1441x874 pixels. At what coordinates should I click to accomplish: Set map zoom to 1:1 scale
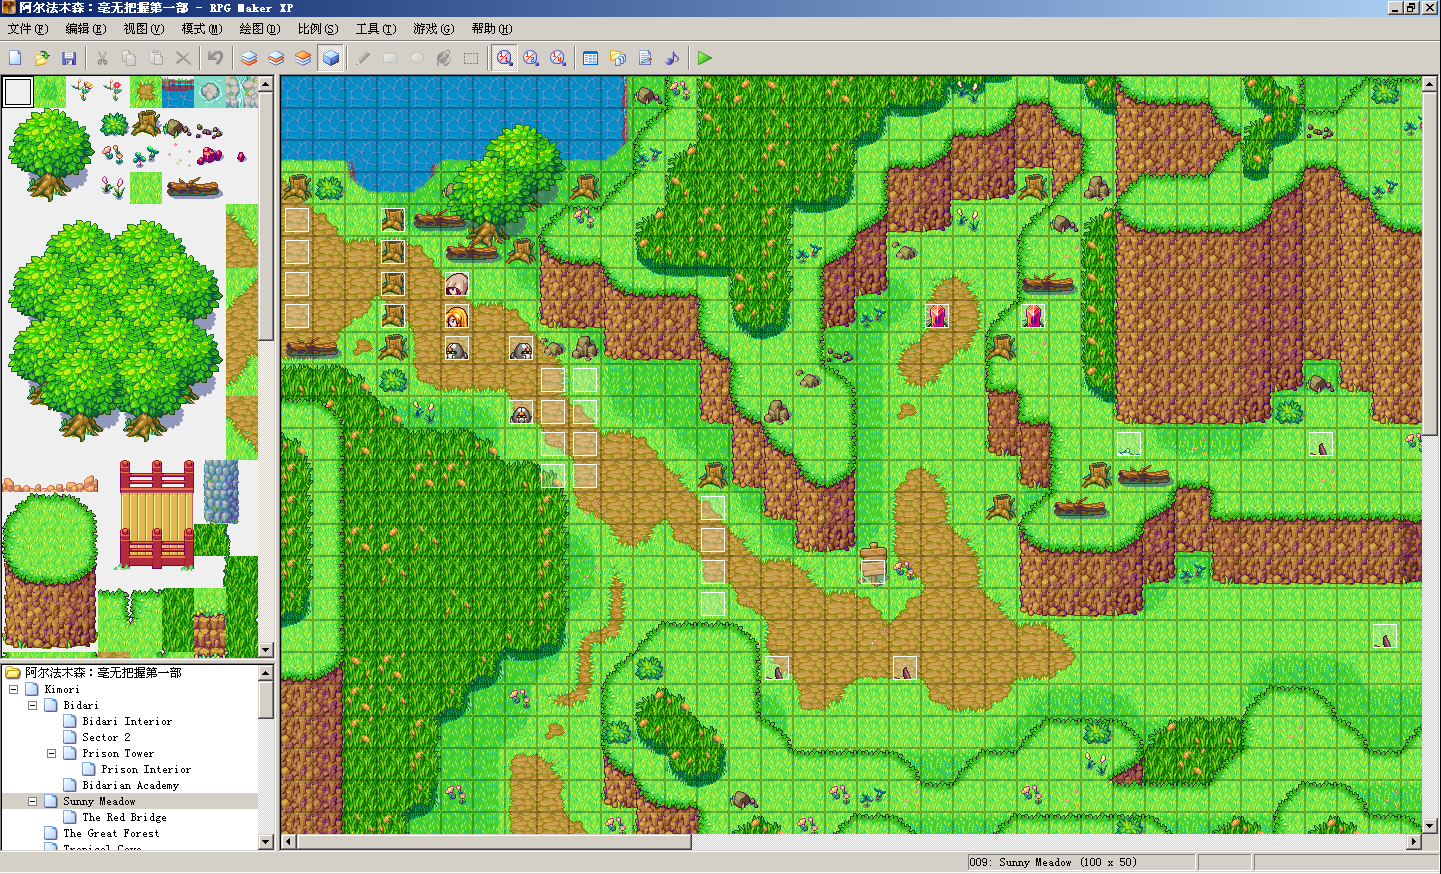tap(505, 58)
